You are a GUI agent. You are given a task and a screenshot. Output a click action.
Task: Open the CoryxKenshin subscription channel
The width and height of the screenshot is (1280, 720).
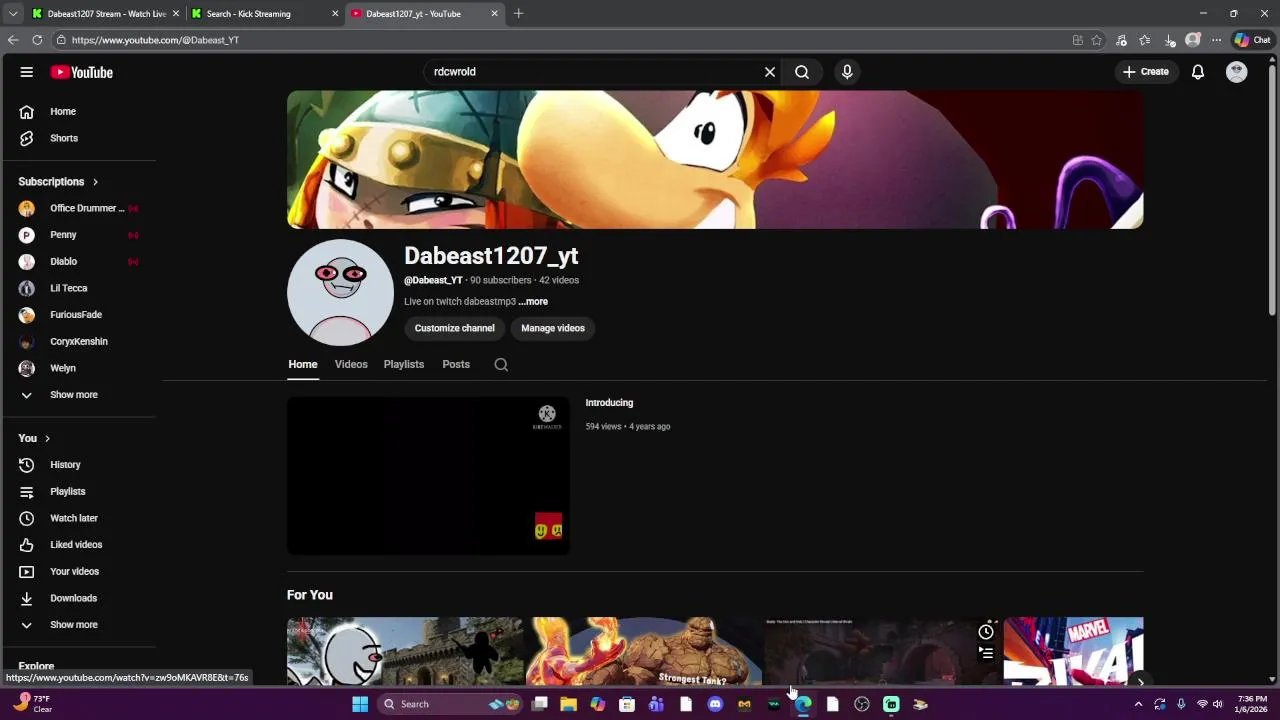point(78,342)
